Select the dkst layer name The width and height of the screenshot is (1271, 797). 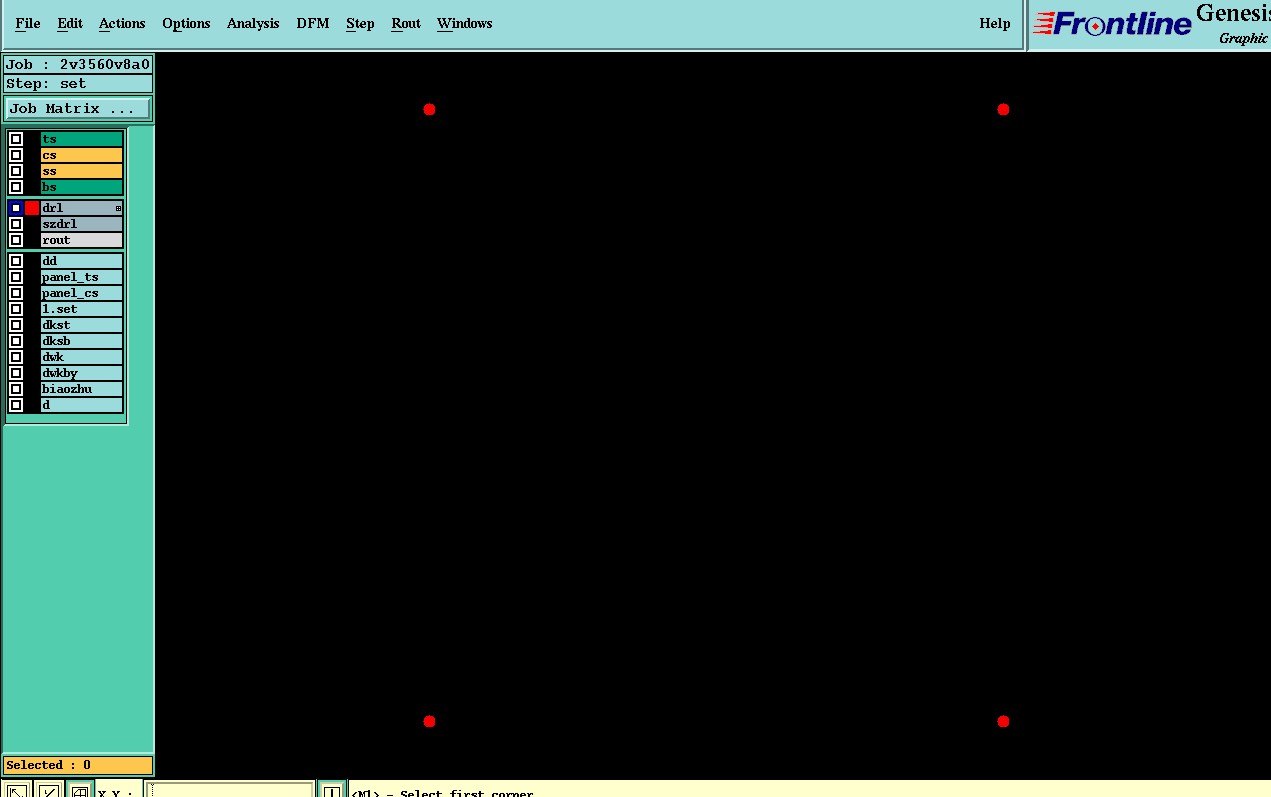pos(82,325)
